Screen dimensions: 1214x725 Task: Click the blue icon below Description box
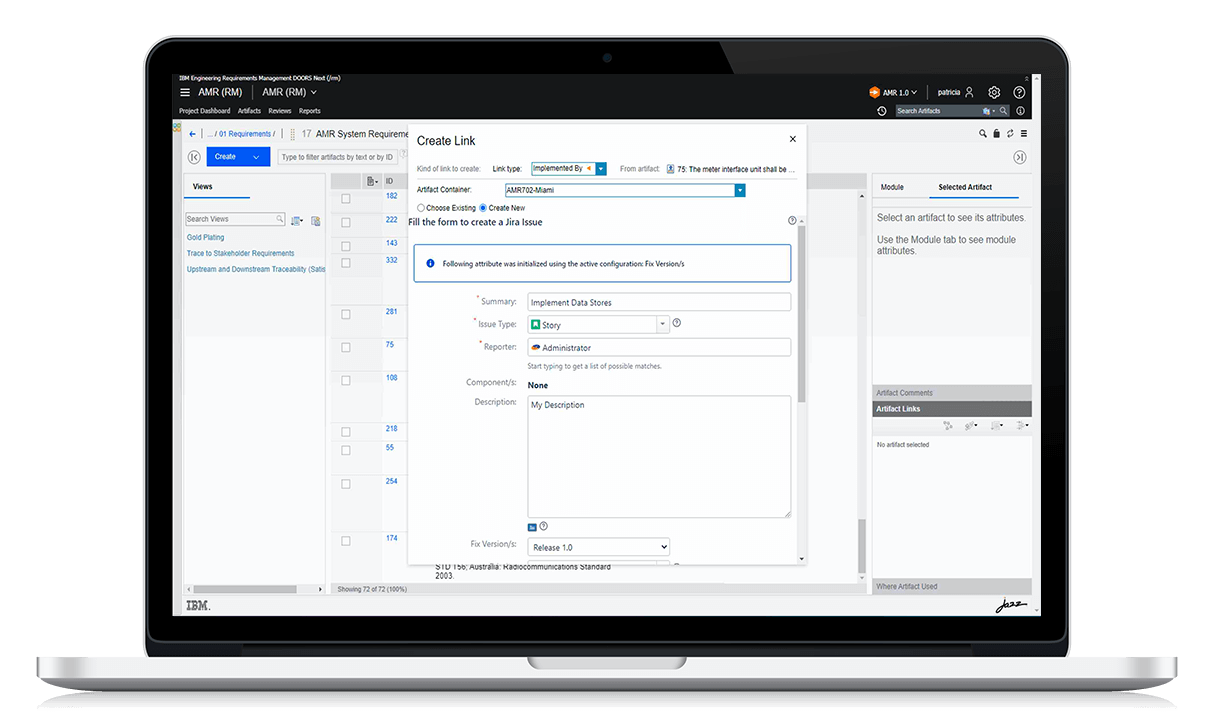pyautogui.click(x=533, y=527)
